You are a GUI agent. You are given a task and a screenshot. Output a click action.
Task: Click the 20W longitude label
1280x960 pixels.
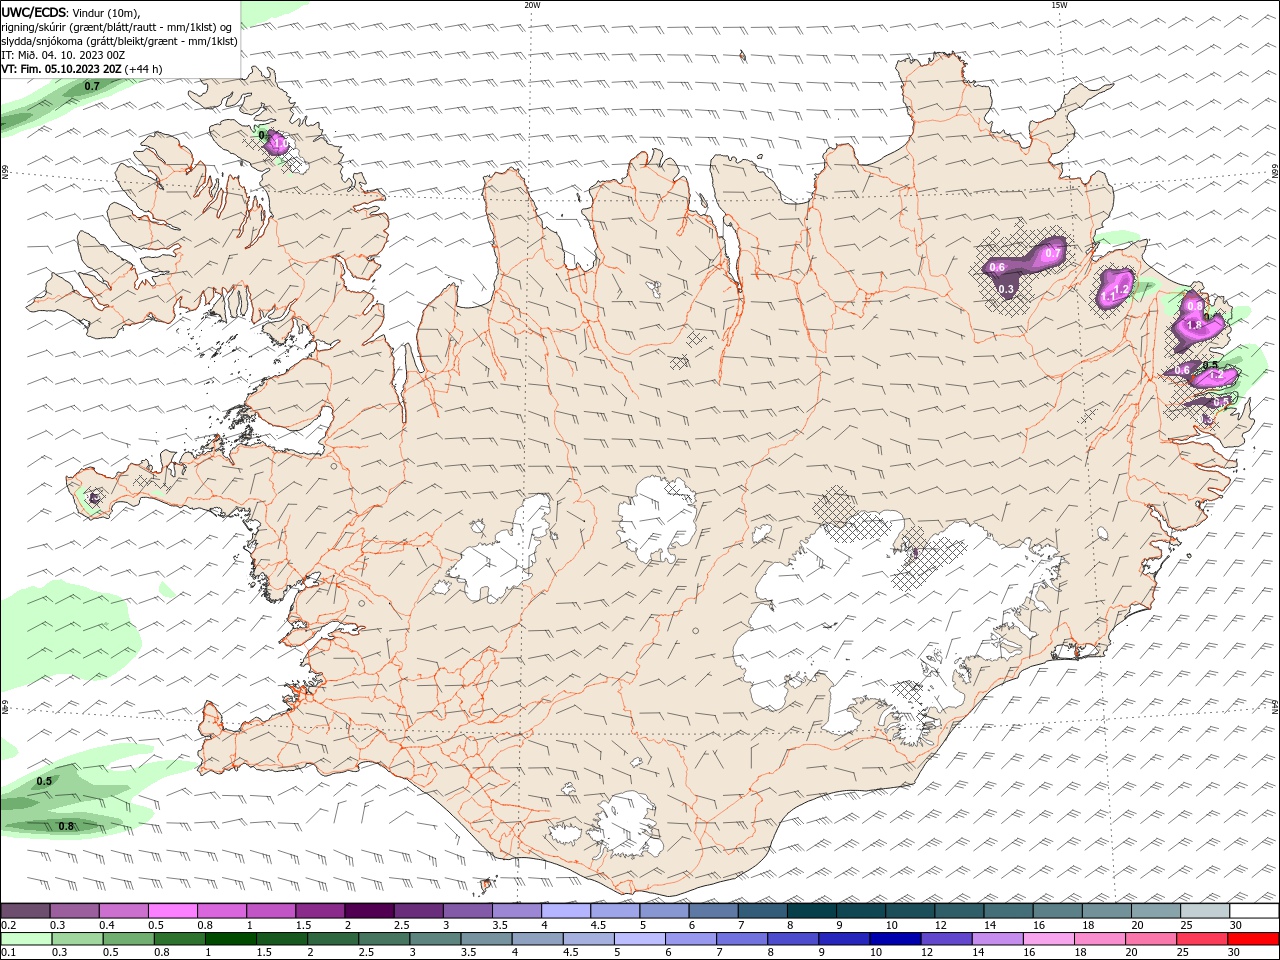click(x=532, y=5)
